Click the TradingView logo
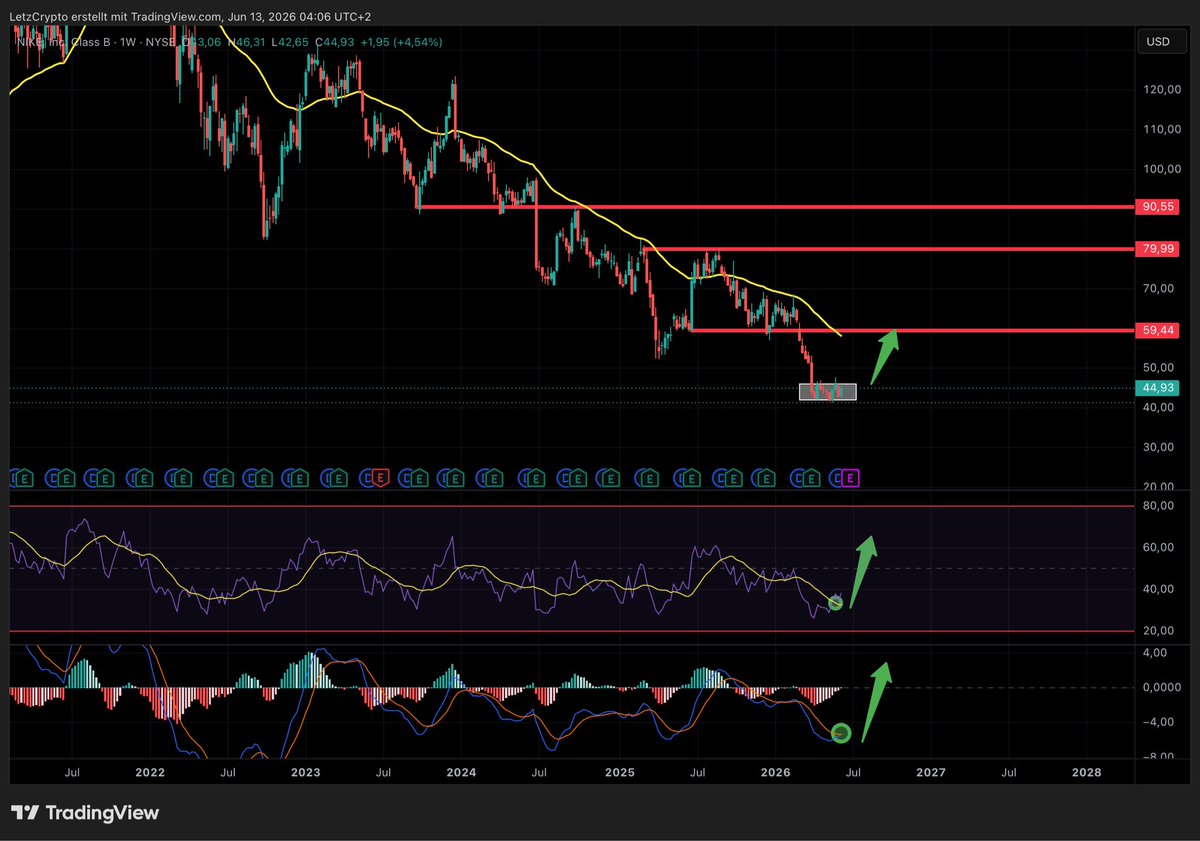 click(x=85, y=813)
